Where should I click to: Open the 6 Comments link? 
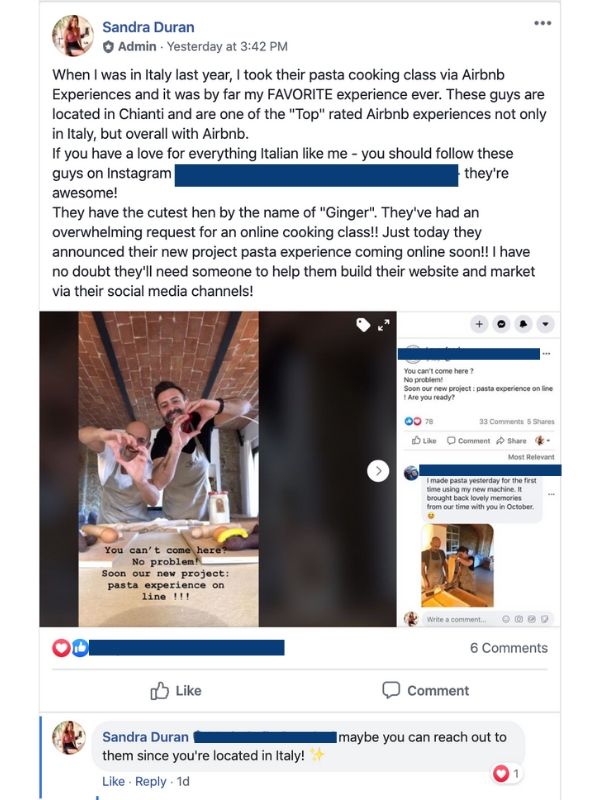(509, 648)
